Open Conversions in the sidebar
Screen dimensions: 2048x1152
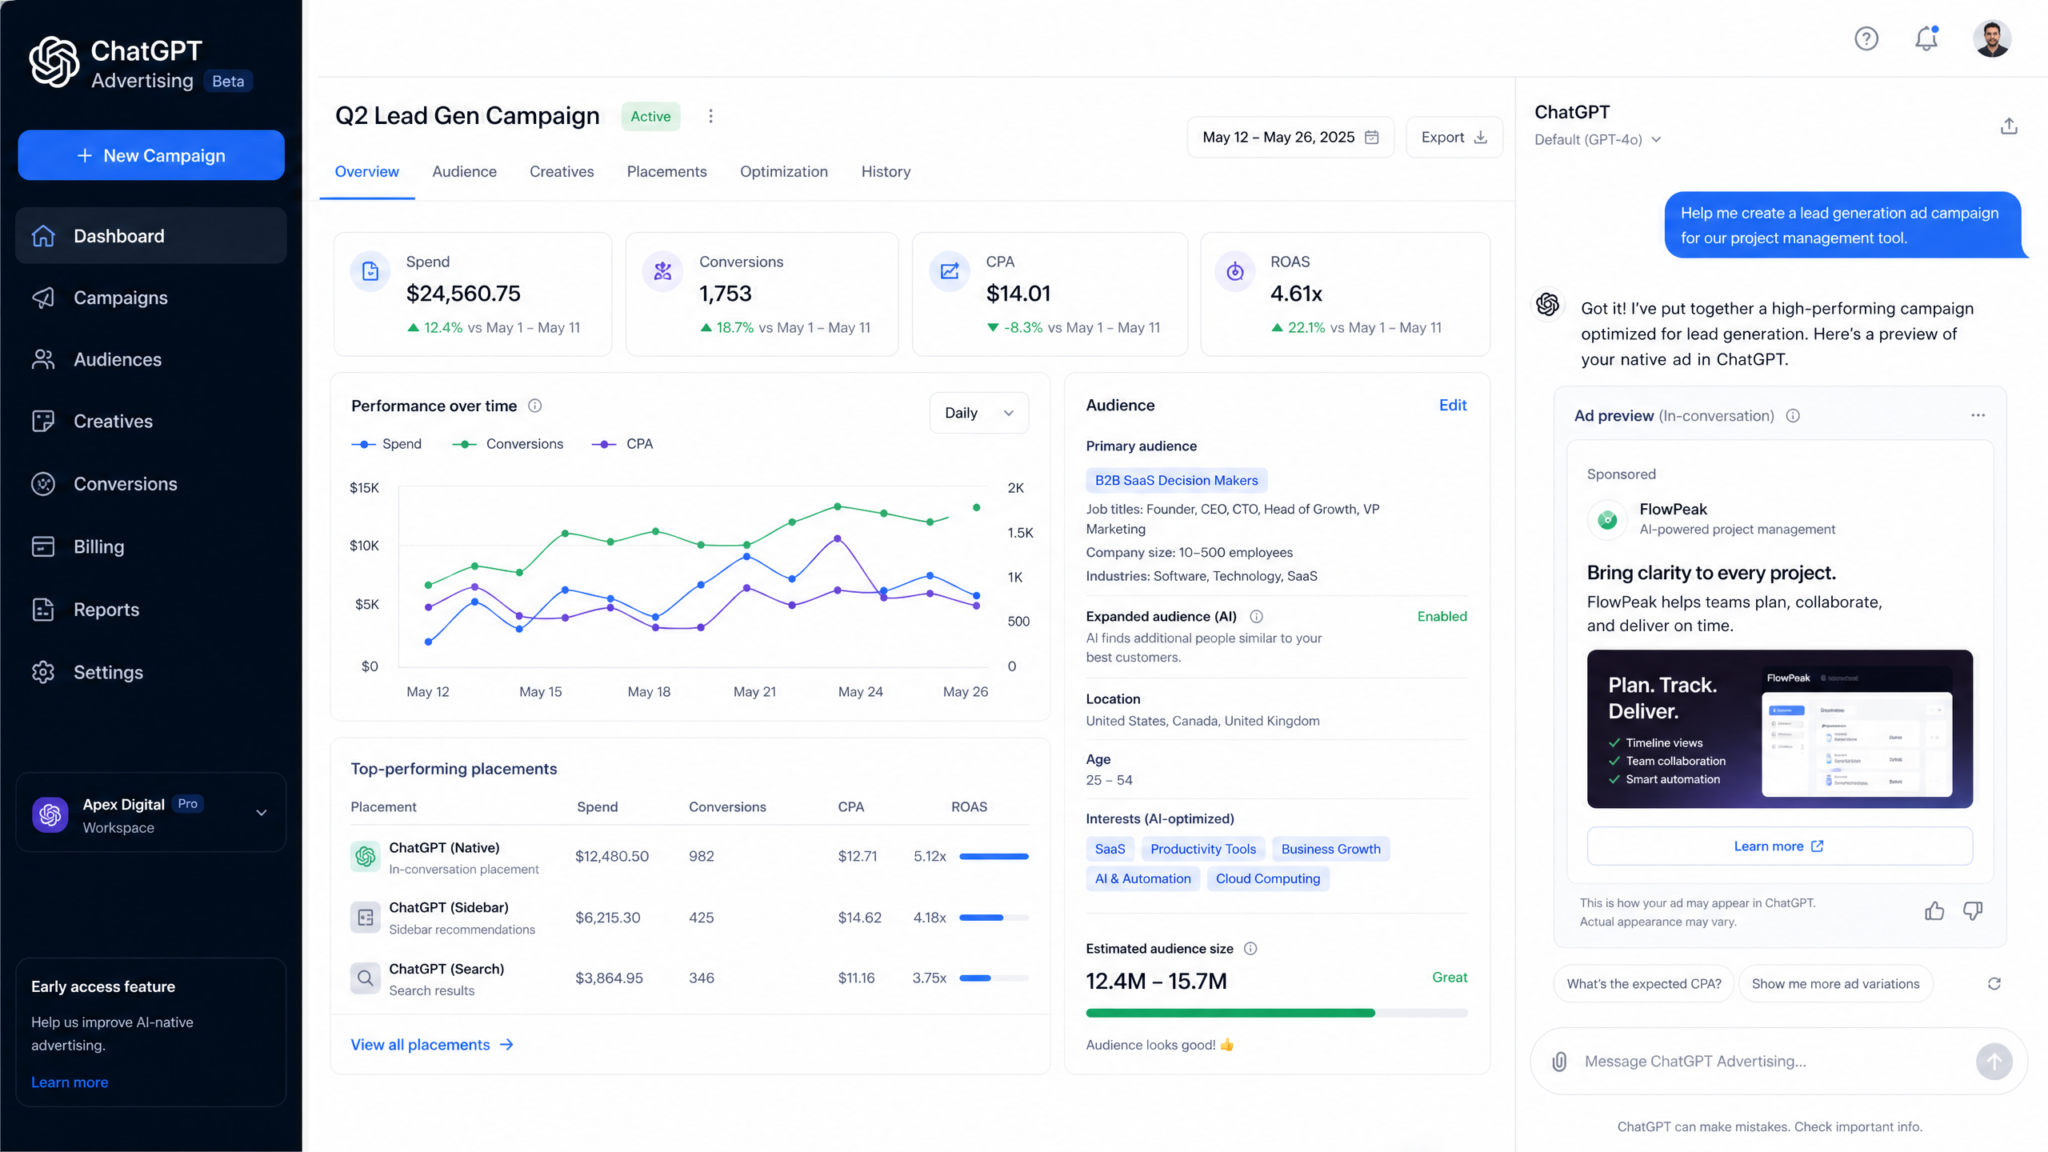(x=151, y=484)
